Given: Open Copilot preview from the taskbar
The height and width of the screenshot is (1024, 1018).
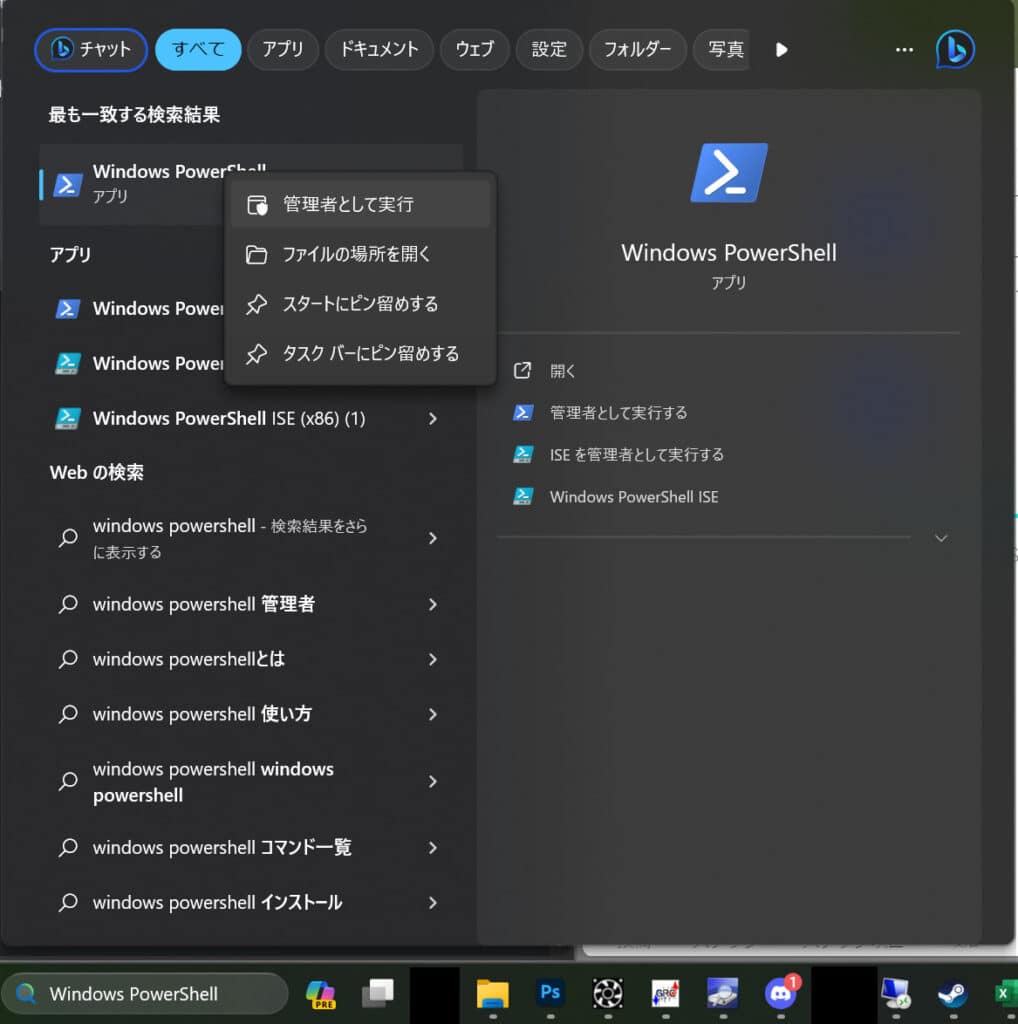Looking at the screenshot, I should [321, 994].
